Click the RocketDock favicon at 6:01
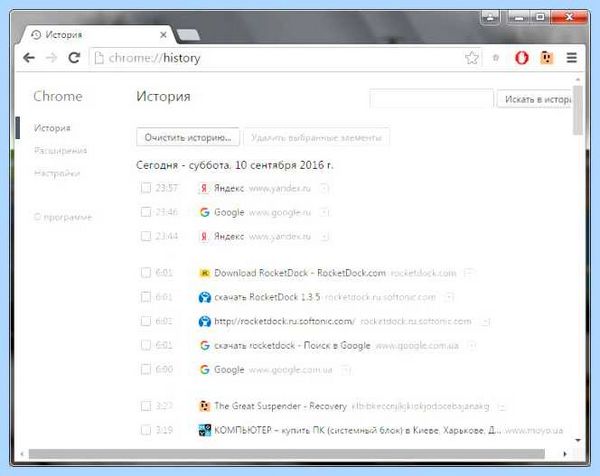 tap(204, 273)
